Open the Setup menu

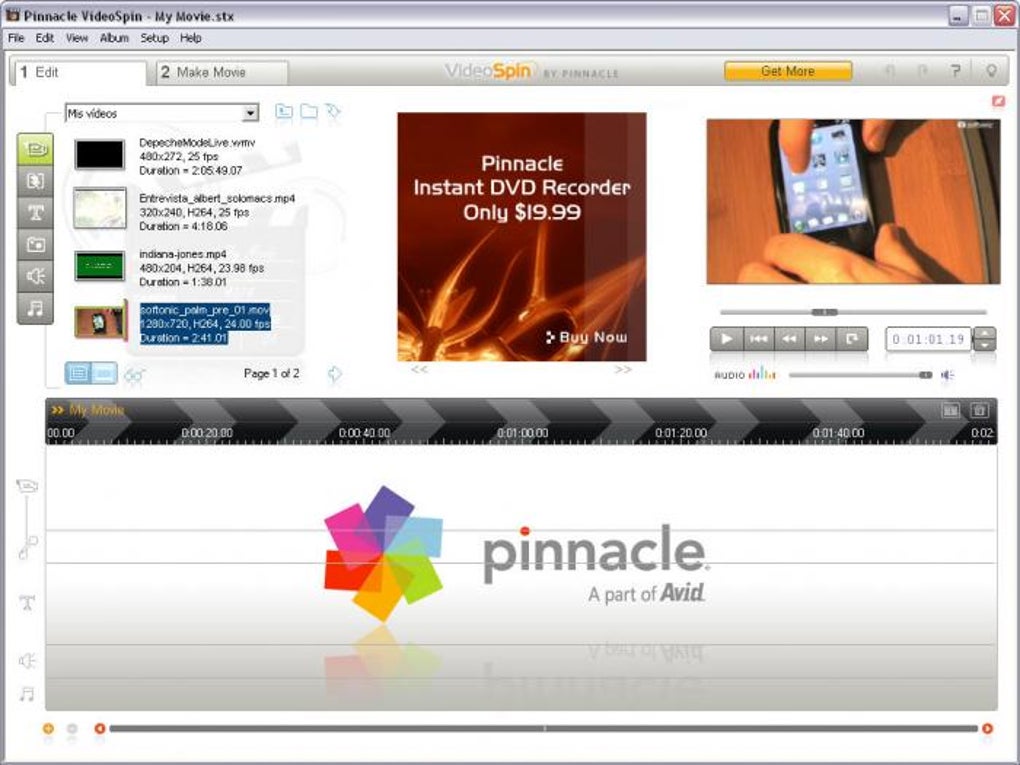coord(154,38)
